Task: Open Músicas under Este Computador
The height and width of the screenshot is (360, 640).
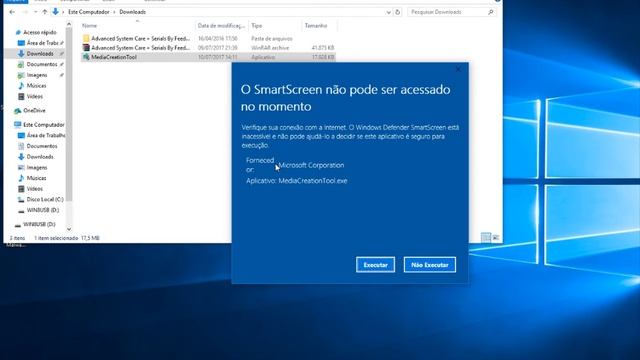Action: (36, 178)
